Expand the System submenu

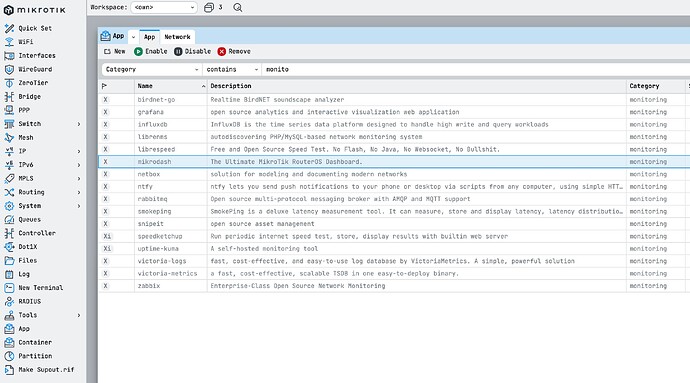coord(79,206)
